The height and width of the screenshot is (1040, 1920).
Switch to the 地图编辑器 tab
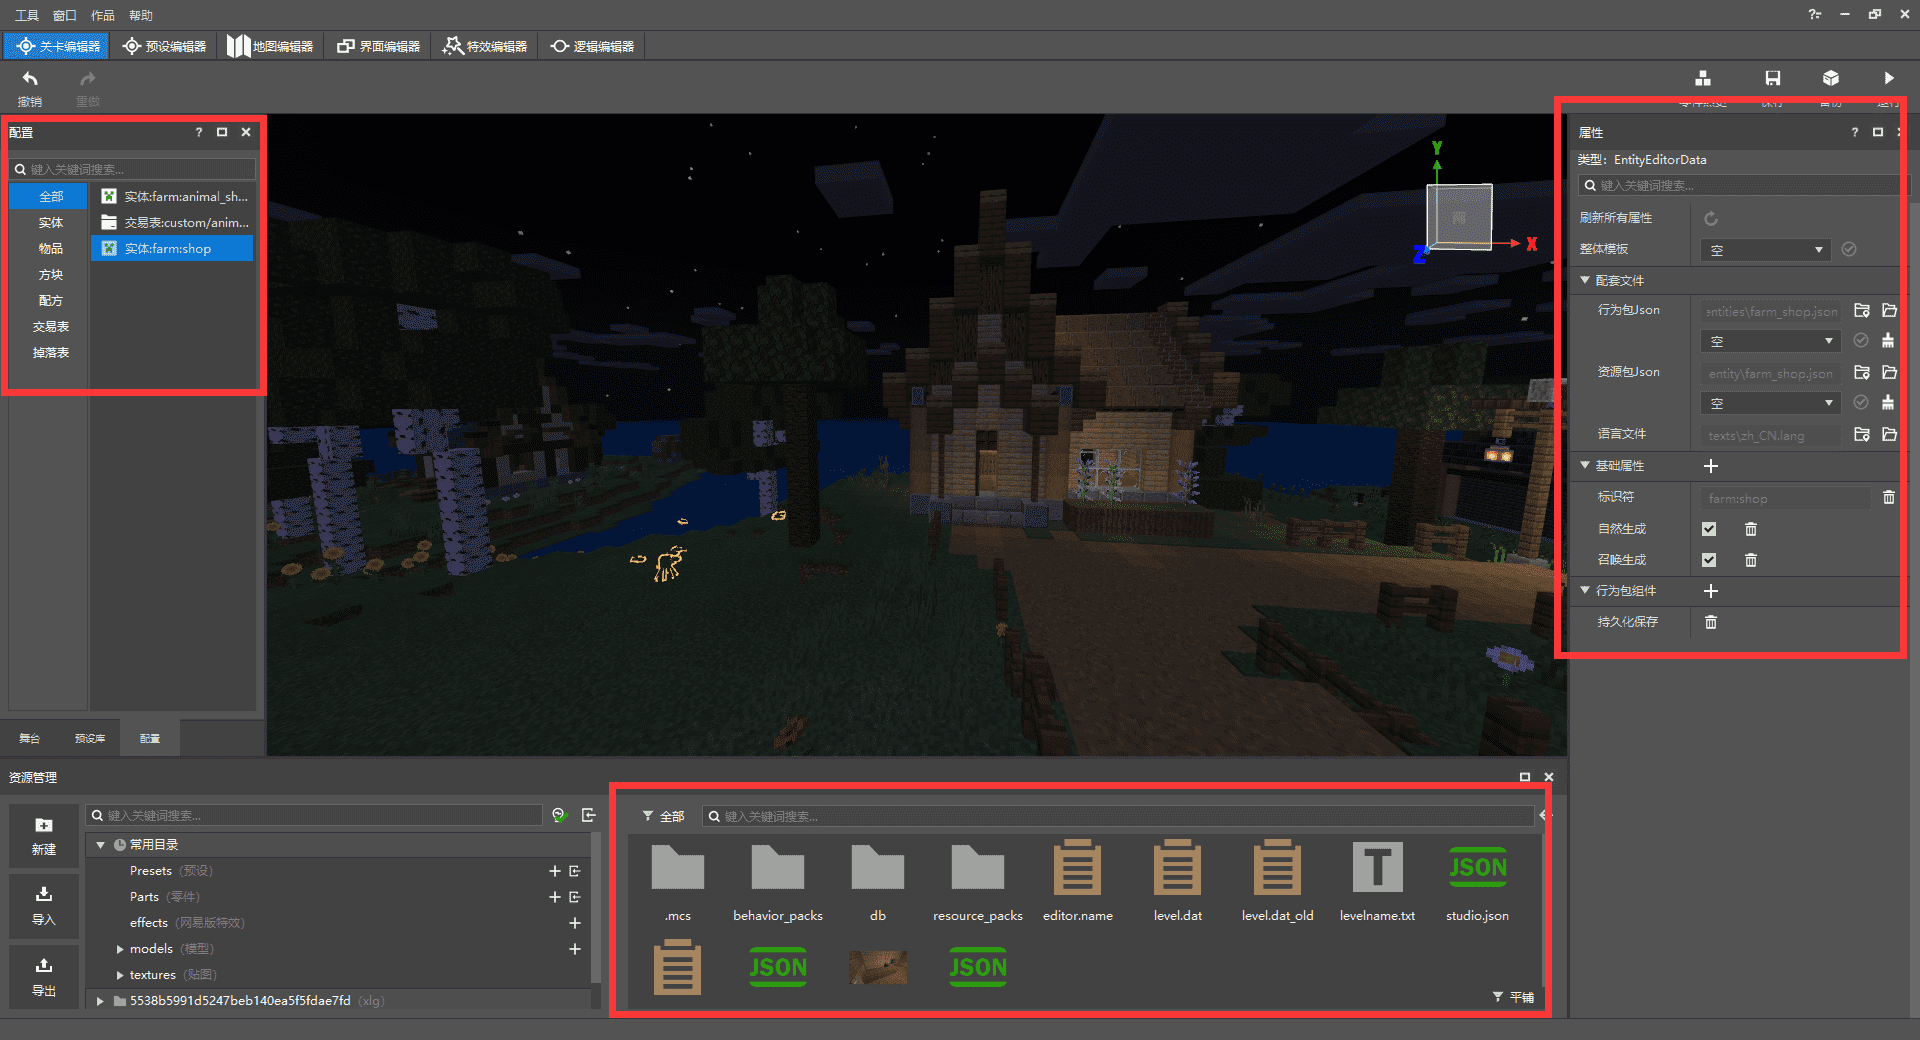point(271,46)
